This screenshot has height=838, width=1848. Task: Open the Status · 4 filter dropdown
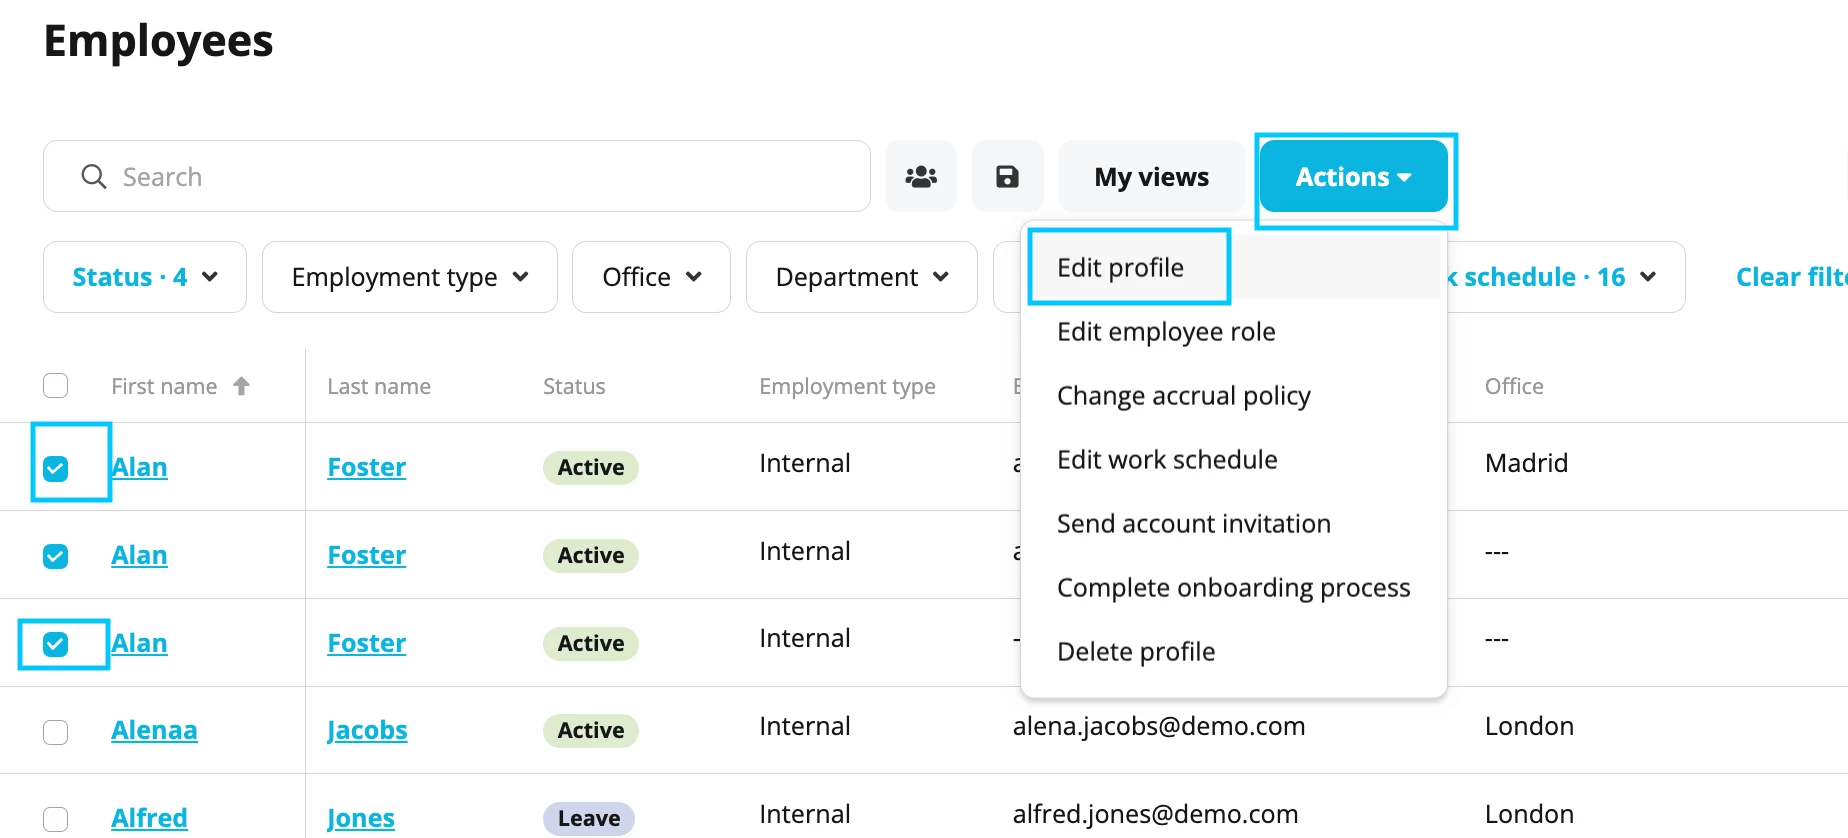tap(145, 277)
